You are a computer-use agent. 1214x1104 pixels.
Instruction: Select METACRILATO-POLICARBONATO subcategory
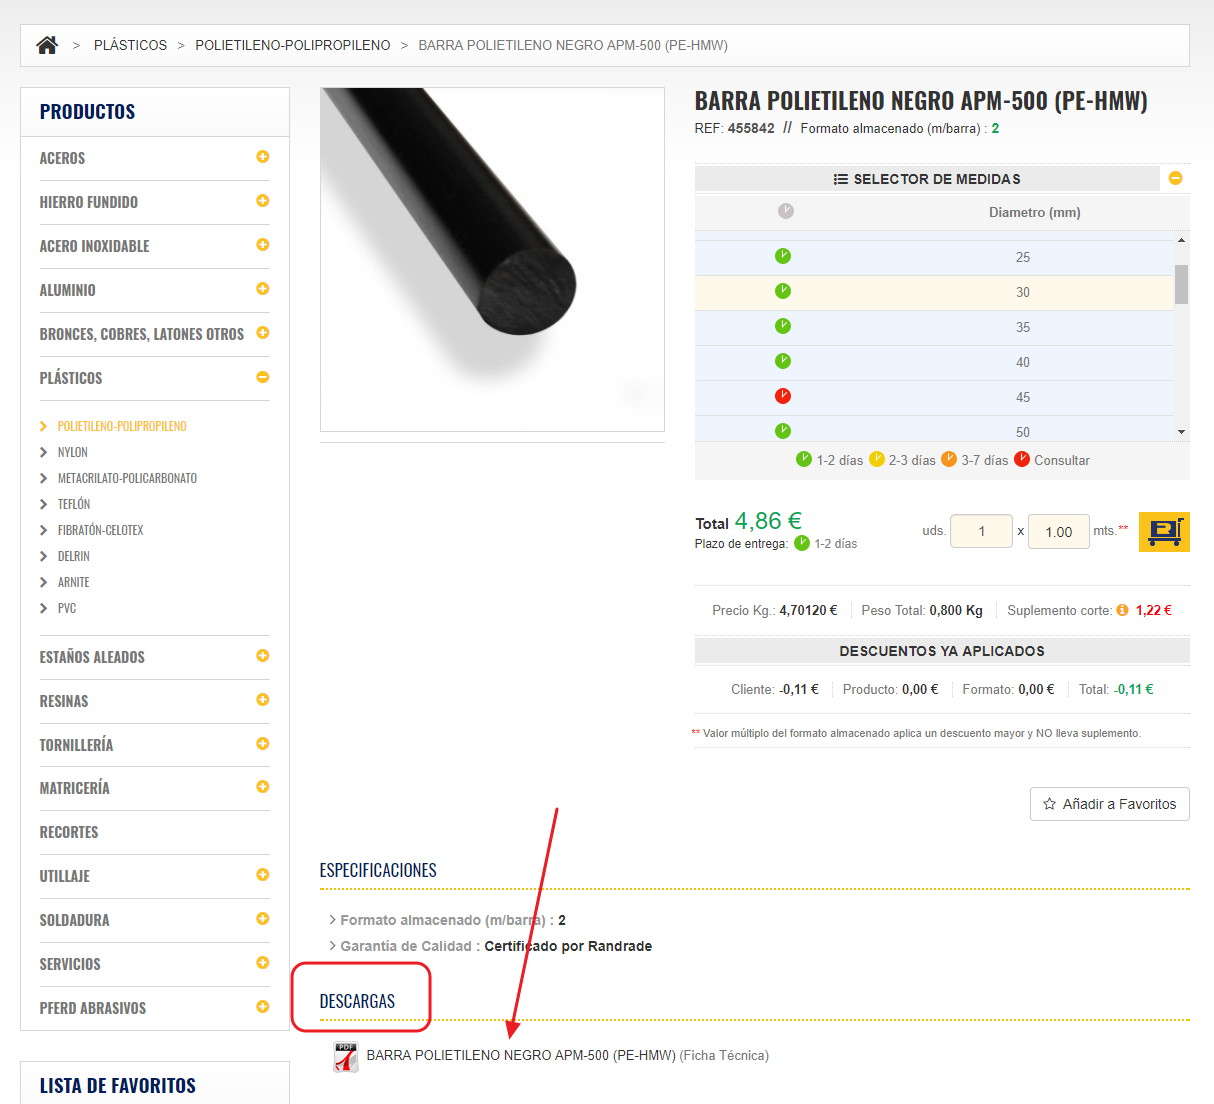click(x=127, y=478)
